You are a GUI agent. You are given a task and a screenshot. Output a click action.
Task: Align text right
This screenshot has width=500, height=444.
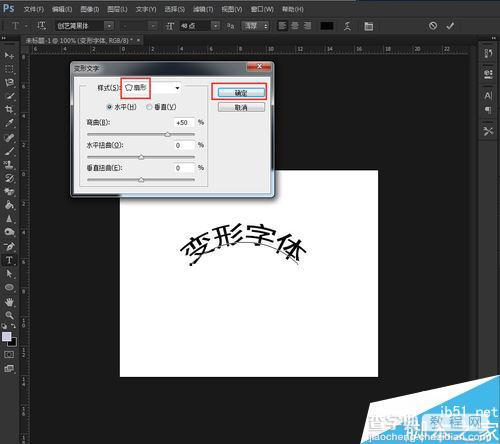(307, 26)
